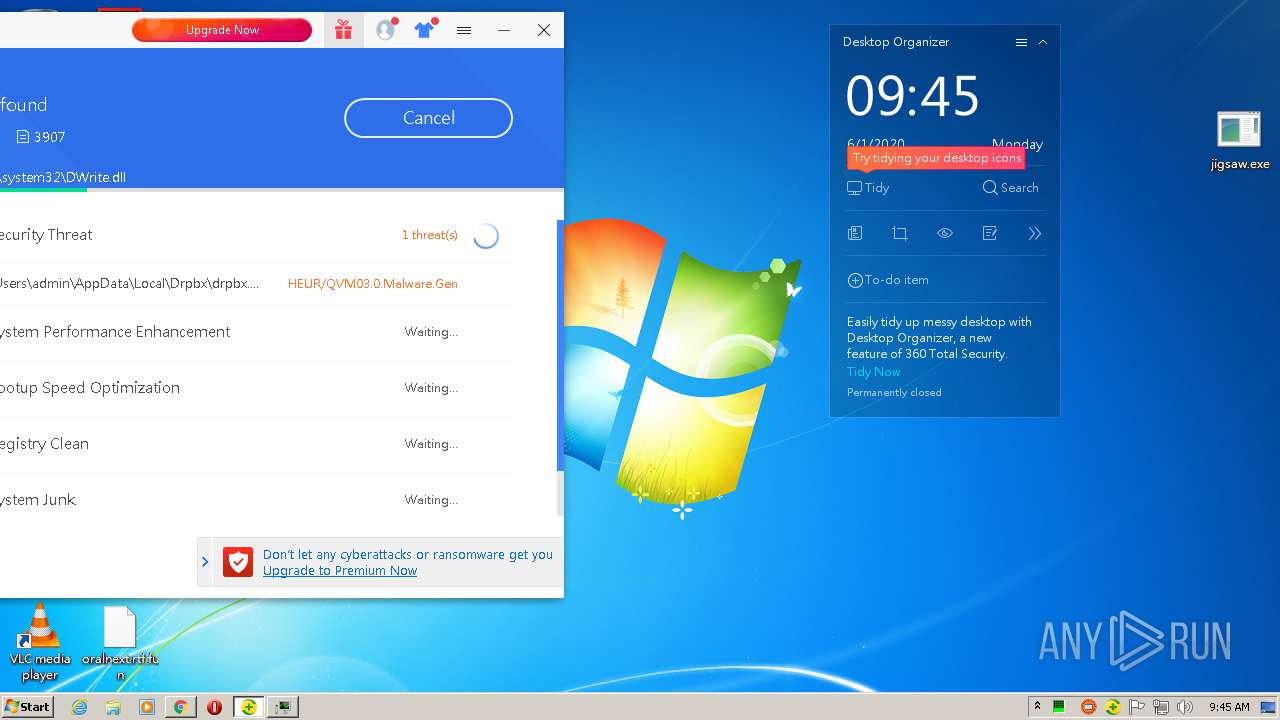
Task: Open the Windows Start menu
Action: (x=28, y=707)
